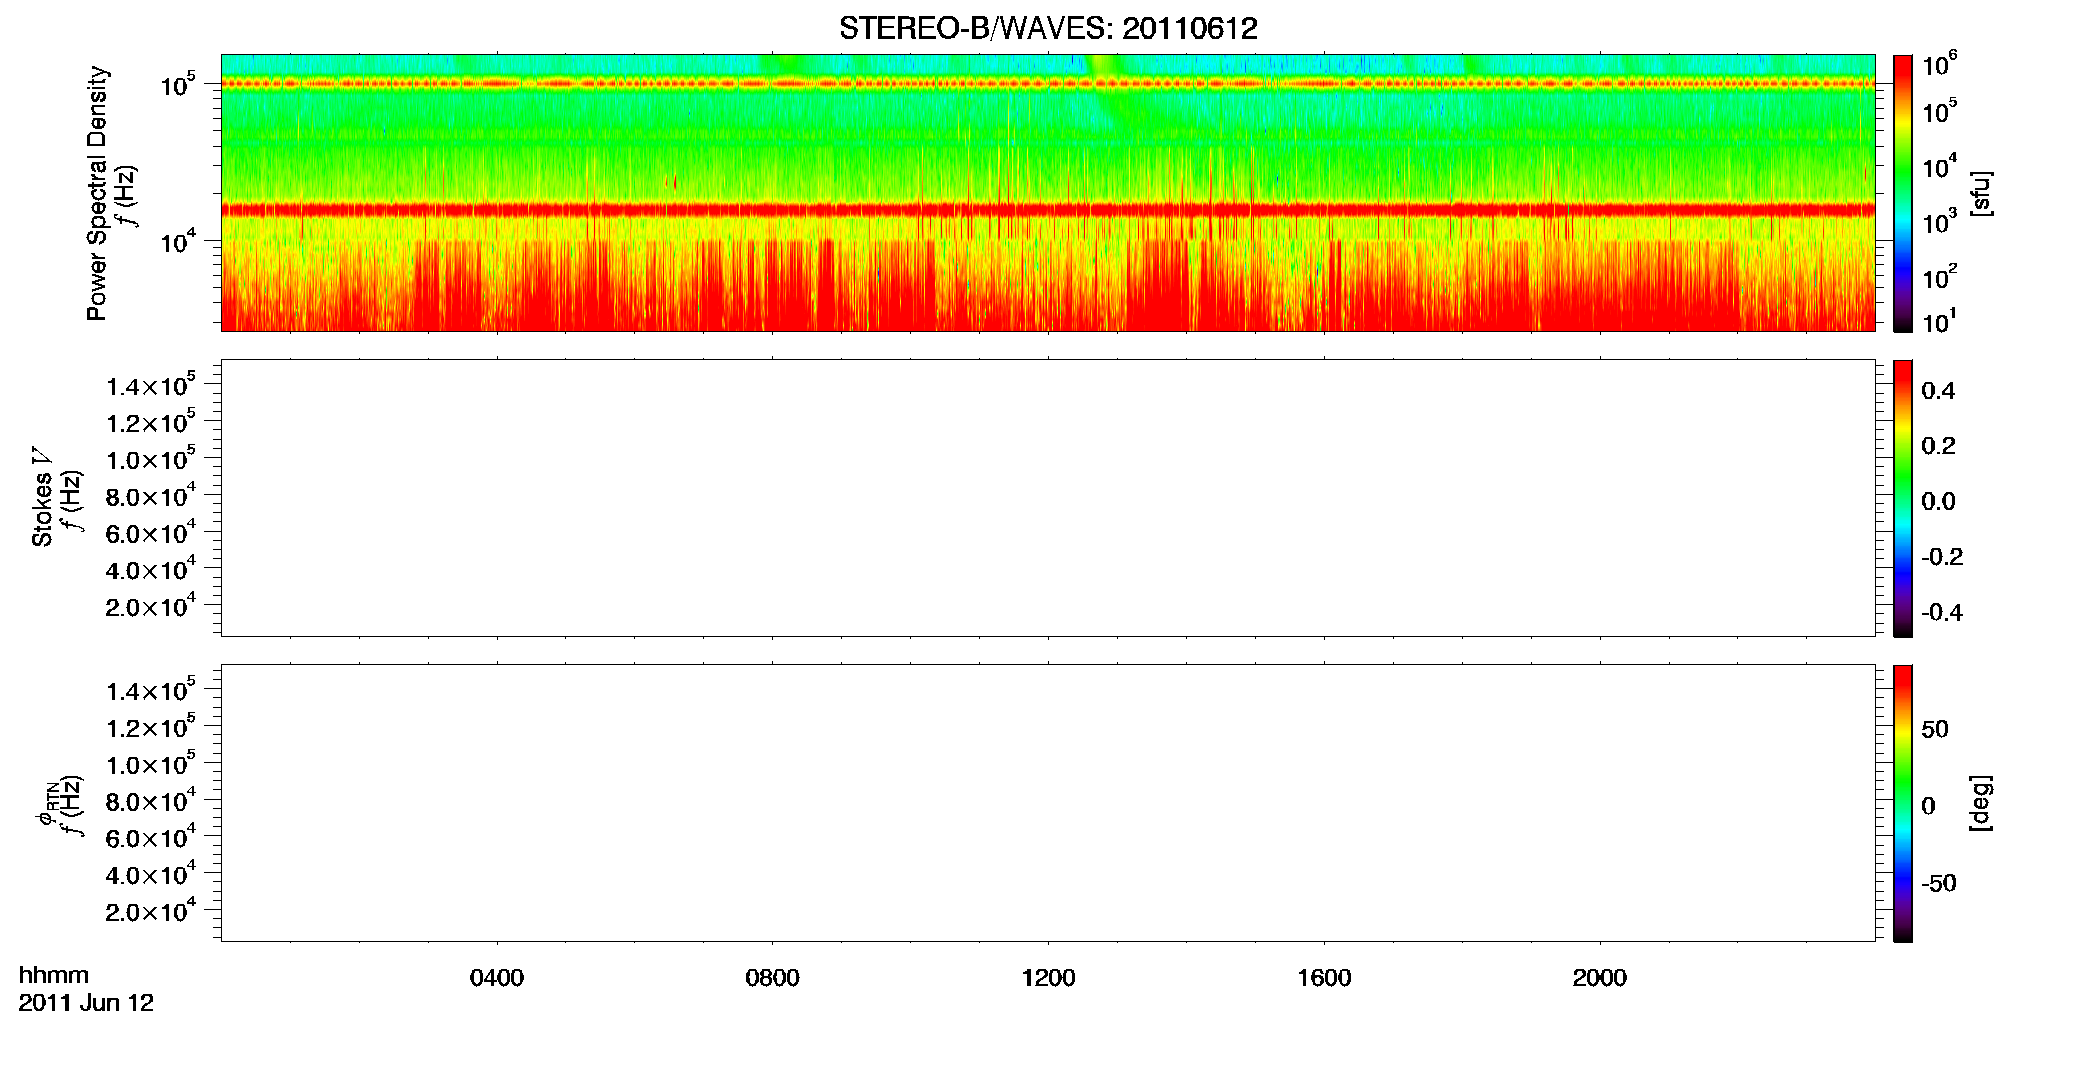The height and width of the screenshot is (1080, 2096).
Task: Click the -50 tick on degree colorbar
Action: pos(1939,883)
